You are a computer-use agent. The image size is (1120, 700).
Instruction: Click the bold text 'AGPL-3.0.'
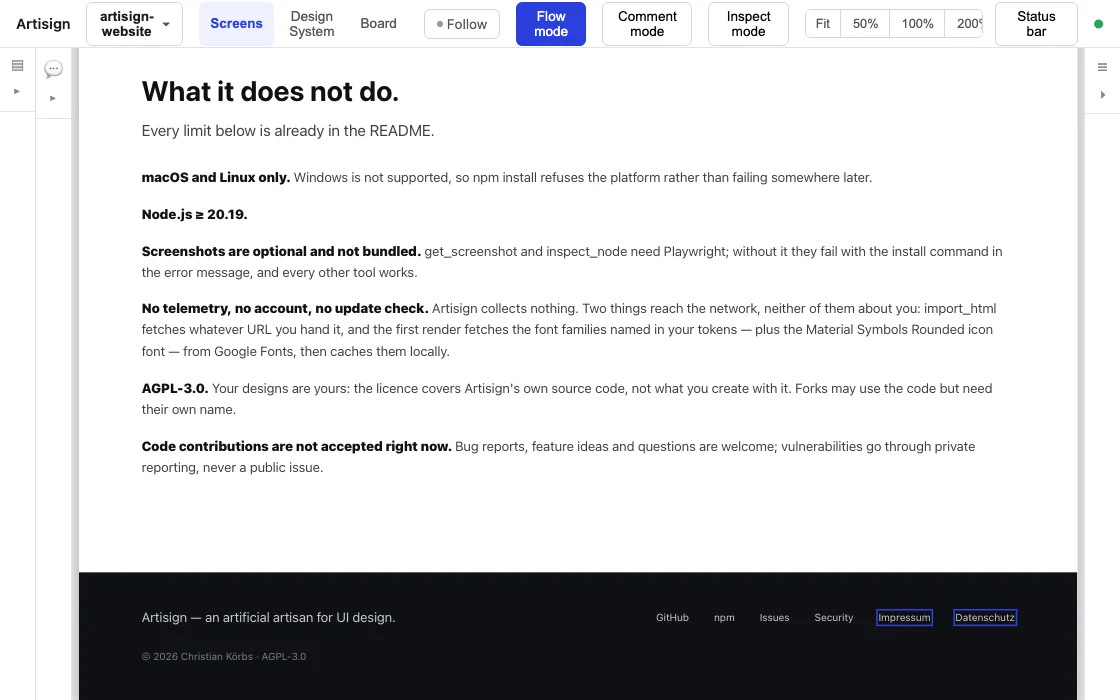[x=175, y=389]
